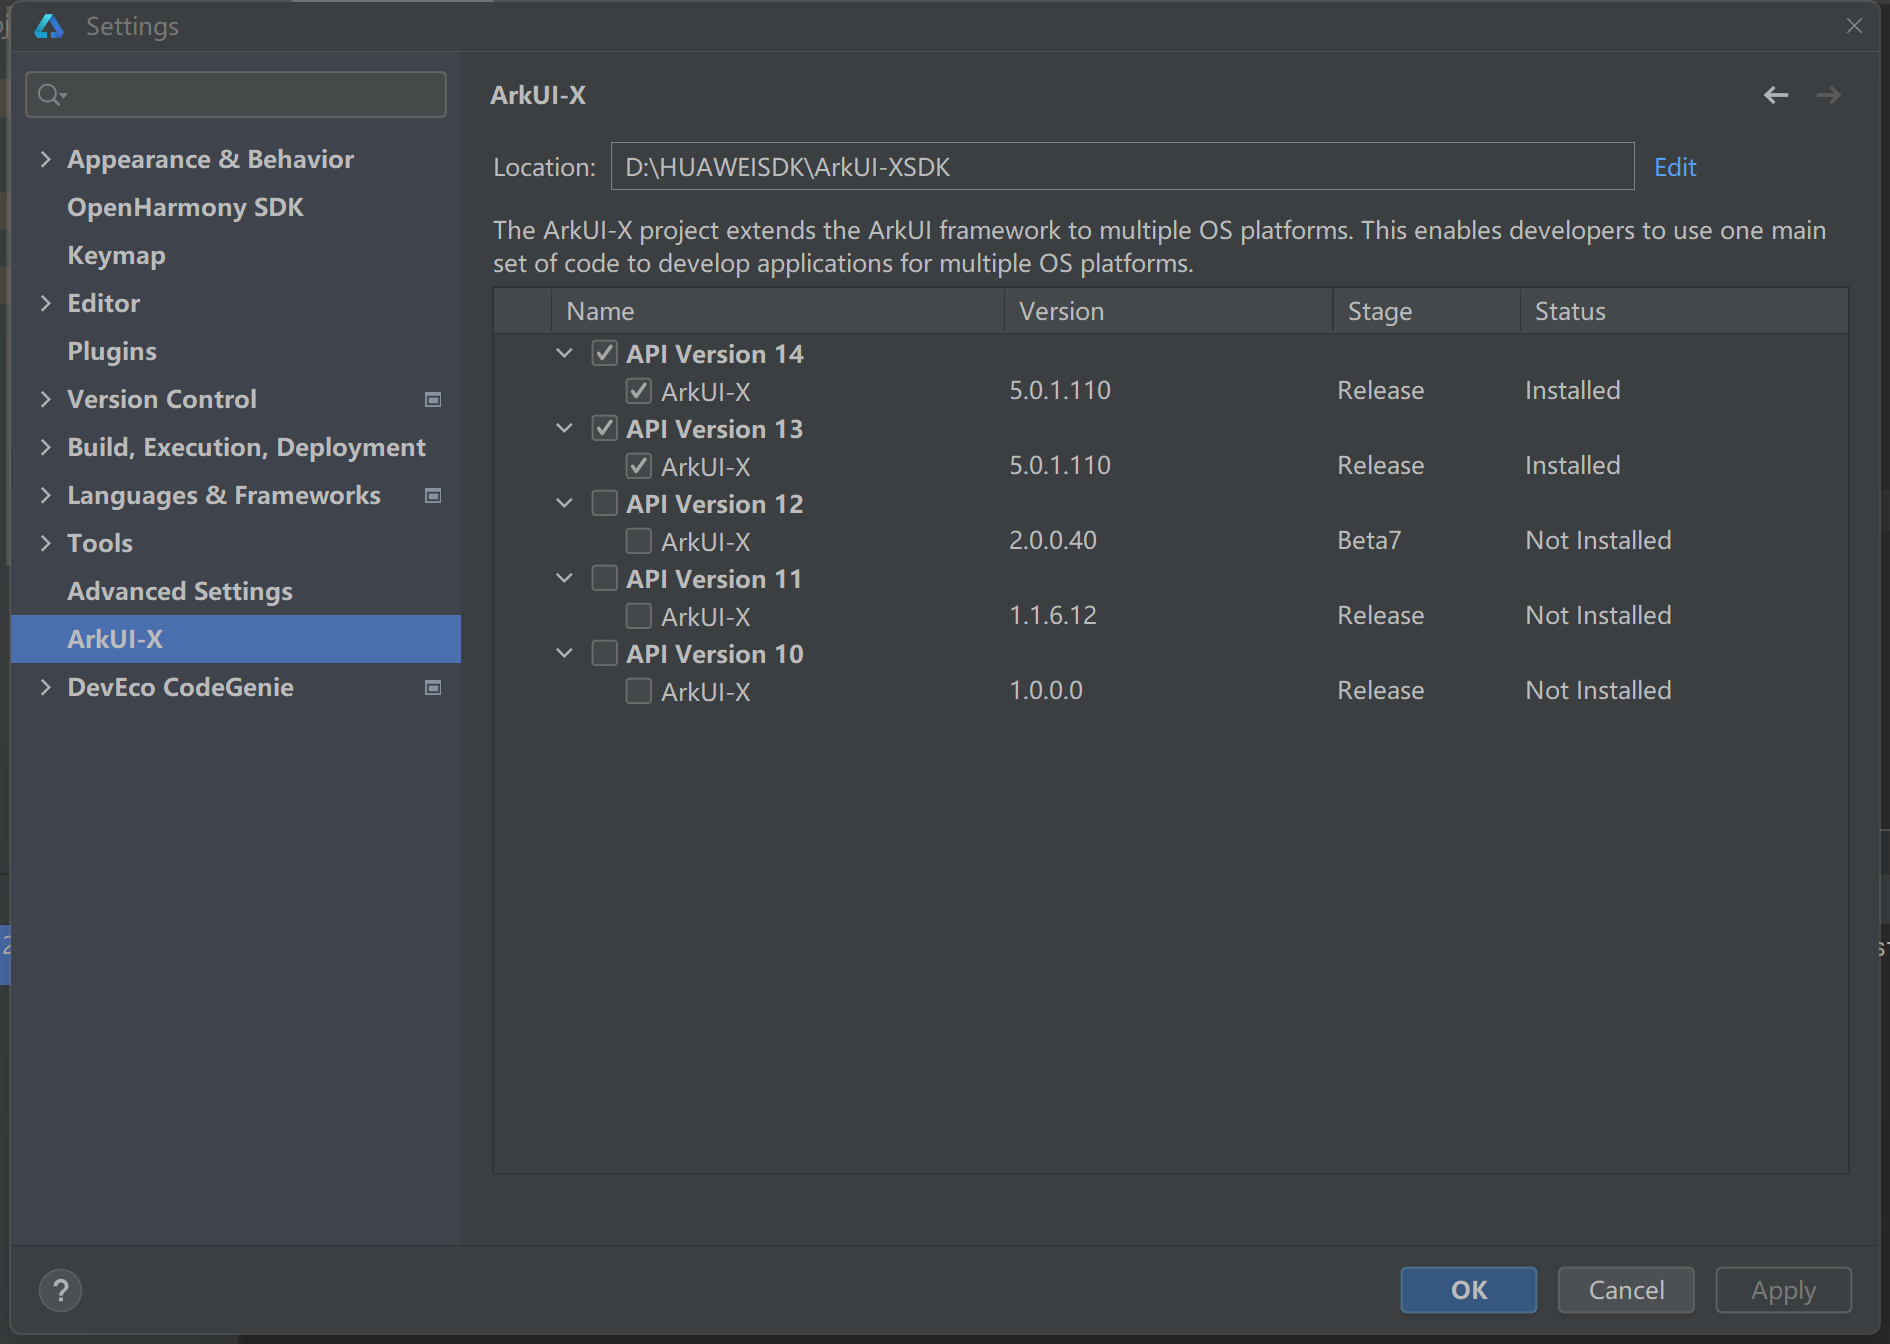Expand Editor settings section
The width and height of the screenshot is (1890, 1344).
45,303
